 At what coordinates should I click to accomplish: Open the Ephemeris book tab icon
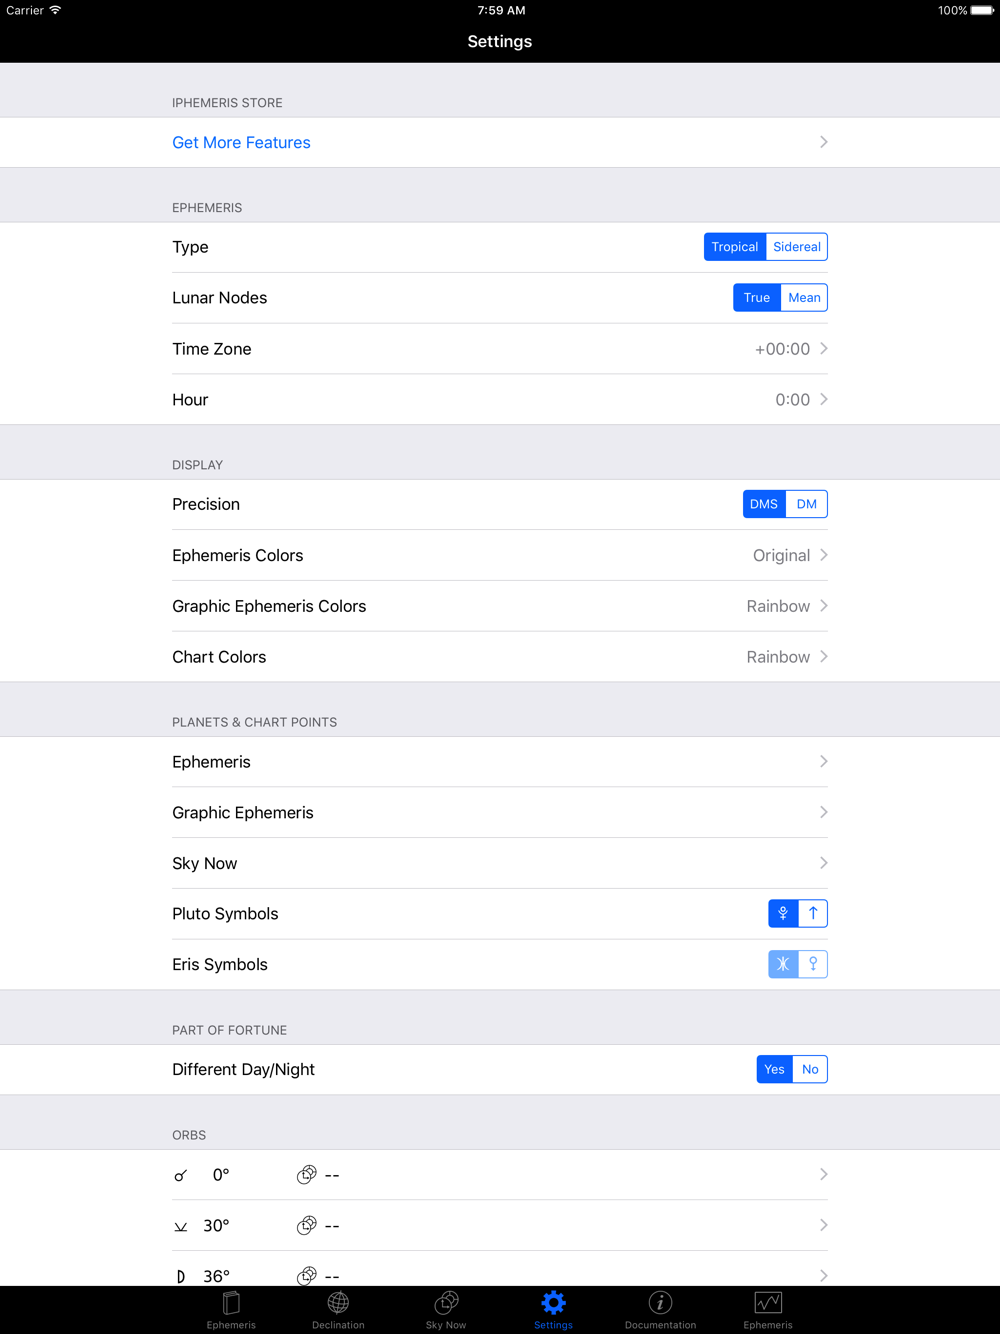231,1308
